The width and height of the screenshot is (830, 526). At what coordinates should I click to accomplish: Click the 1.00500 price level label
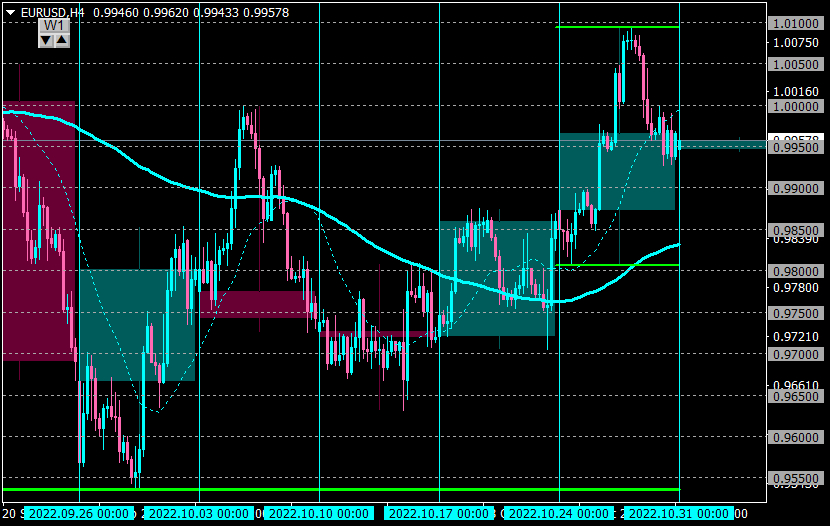(796, 65)
